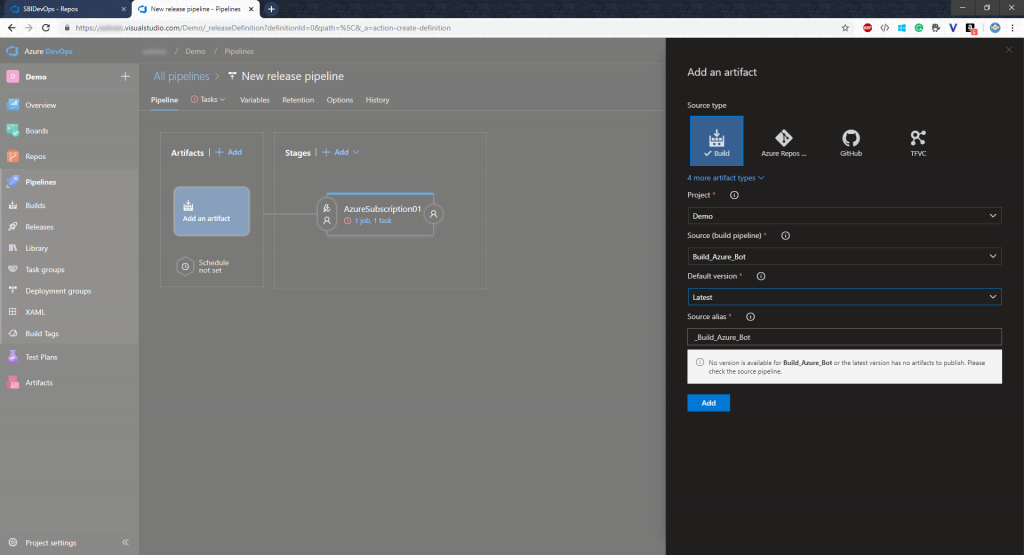
Task: Select the Build source type icon
Action: coord(716,141)
